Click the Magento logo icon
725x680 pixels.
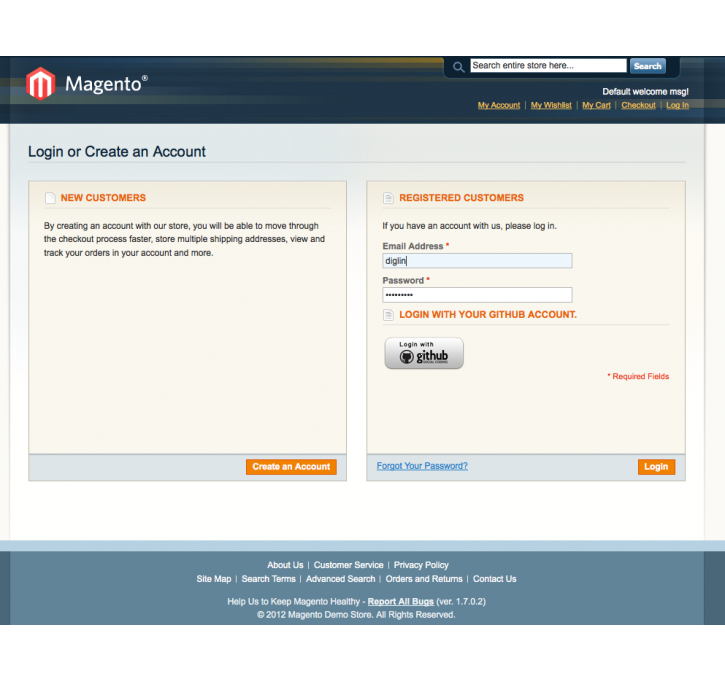coord(41,84)
